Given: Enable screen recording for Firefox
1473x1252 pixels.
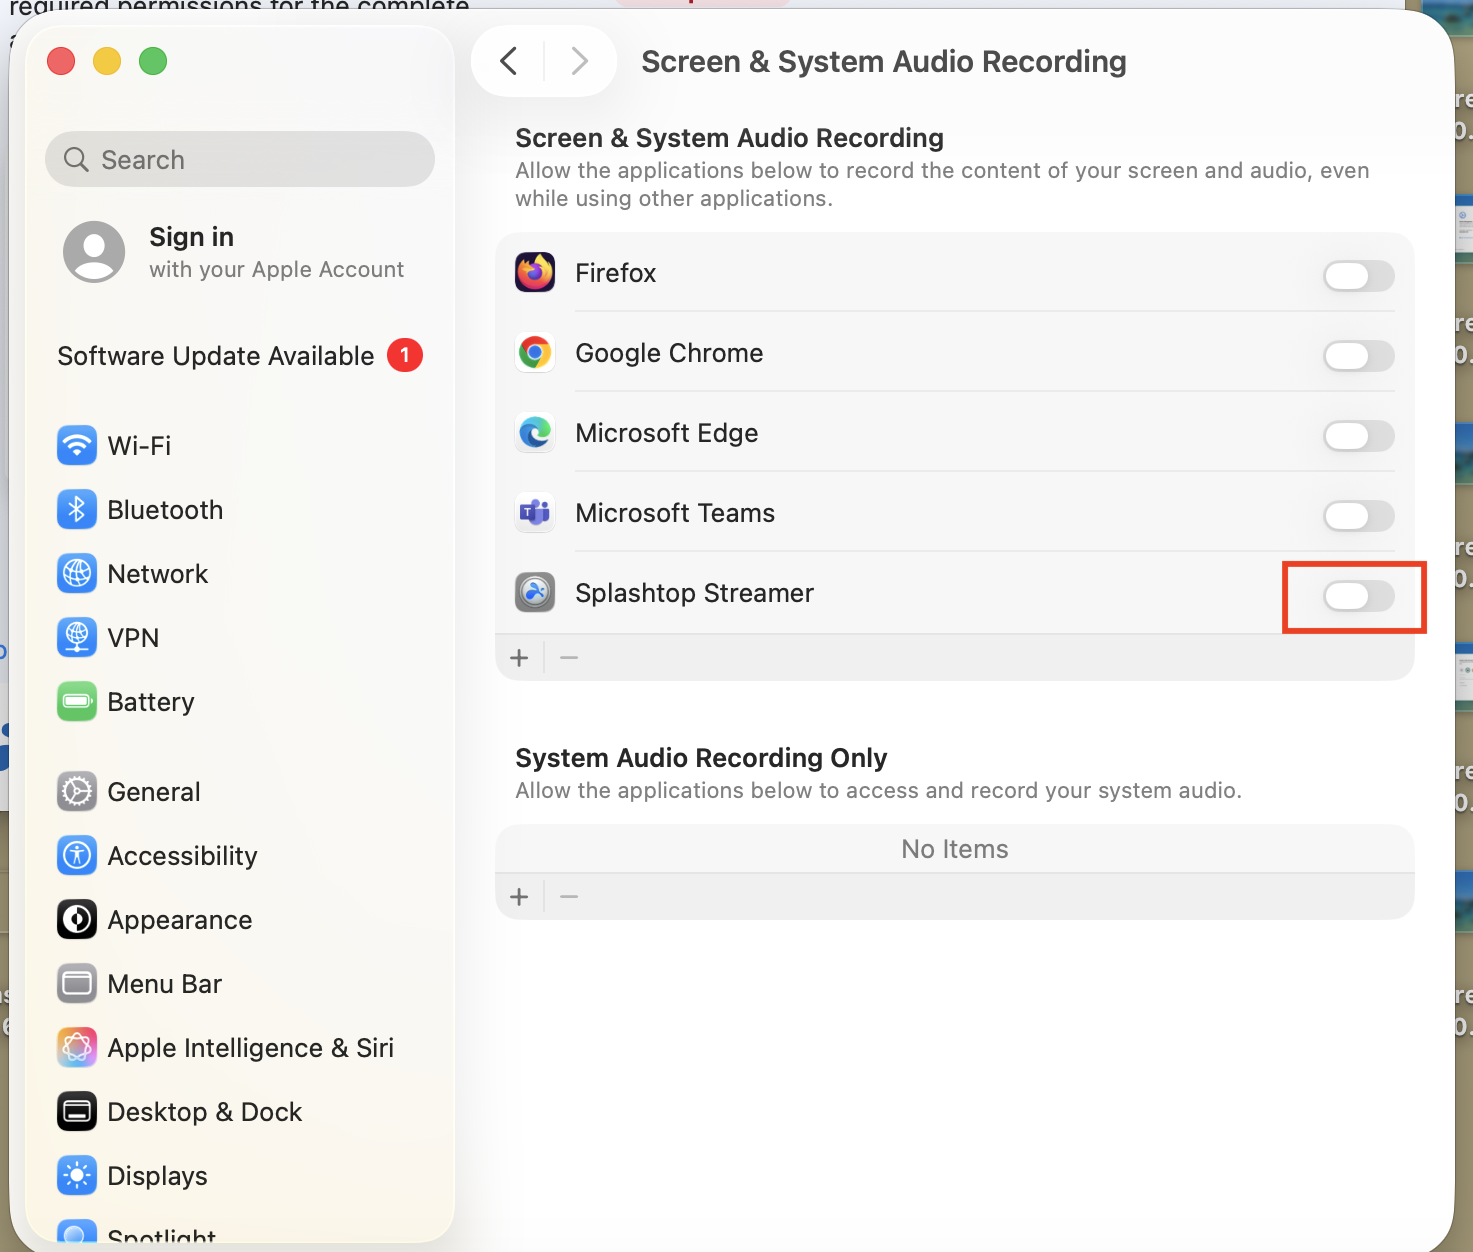Looking at the screenshot, I should pos(1358,276).
